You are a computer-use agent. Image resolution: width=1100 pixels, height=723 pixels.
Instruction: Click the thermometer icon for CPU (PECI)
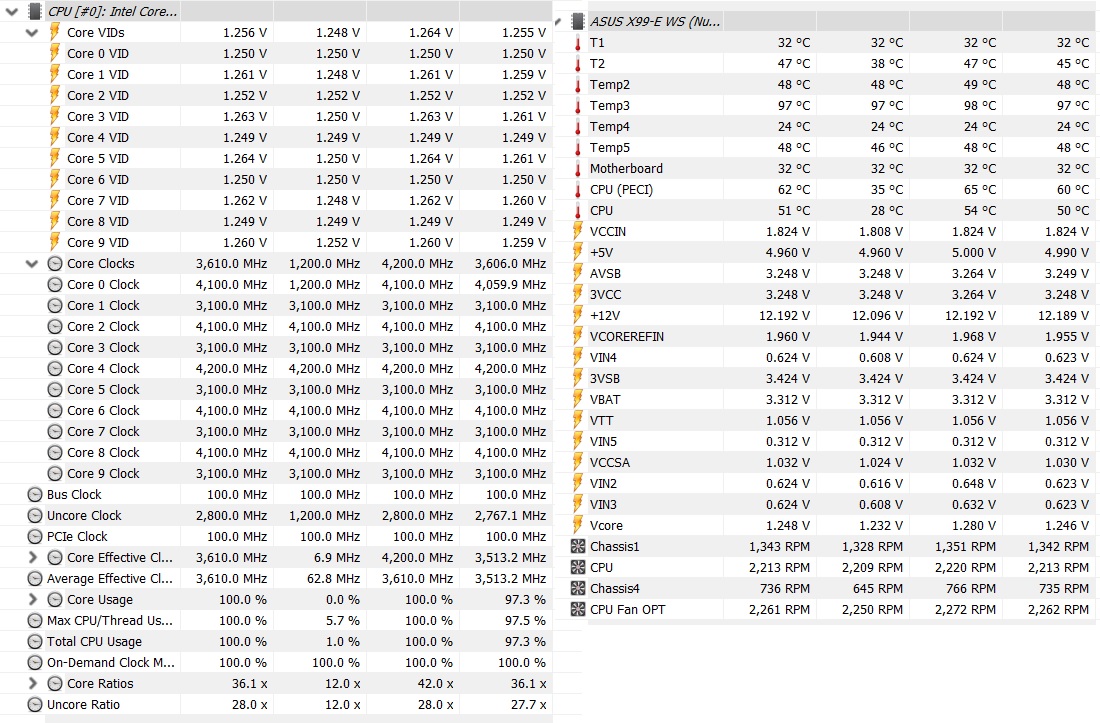tap(578, 190)
